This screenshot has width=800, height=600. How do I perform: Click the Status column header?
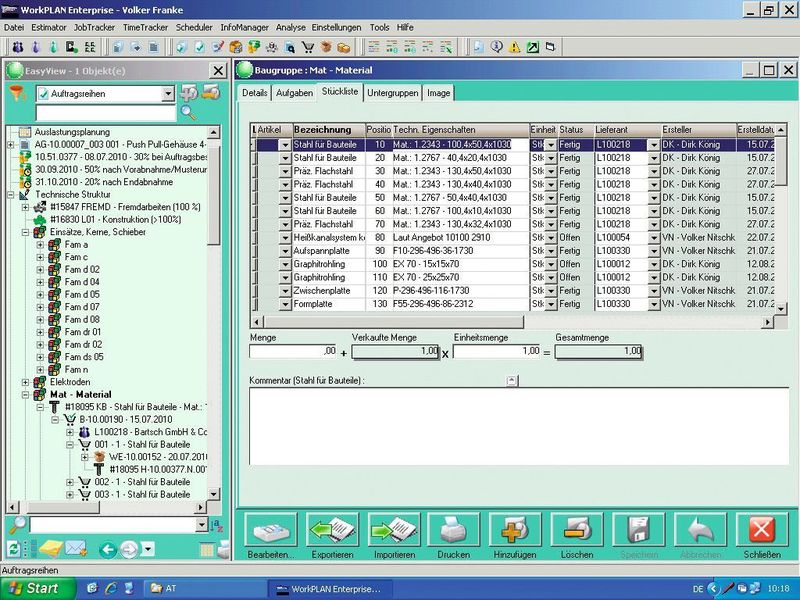point(576,130)
